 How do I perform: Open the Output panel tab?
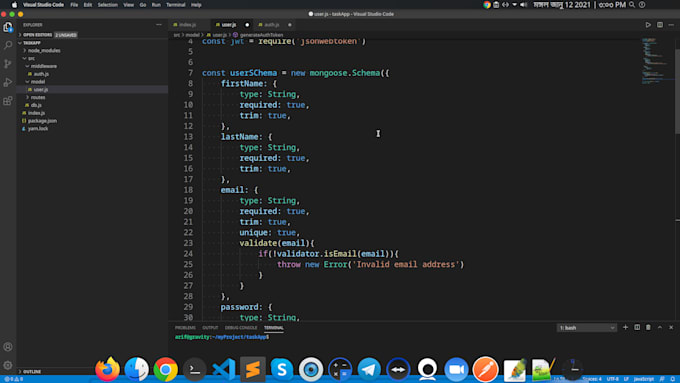coord(210,327)
